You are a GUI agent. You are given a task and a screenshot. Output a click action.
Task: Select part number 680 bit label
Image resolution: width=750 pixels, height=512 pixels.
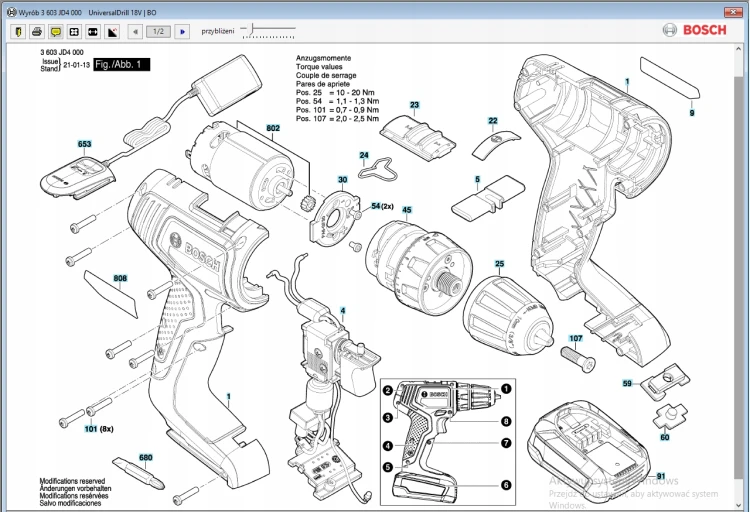click(145, 458)
